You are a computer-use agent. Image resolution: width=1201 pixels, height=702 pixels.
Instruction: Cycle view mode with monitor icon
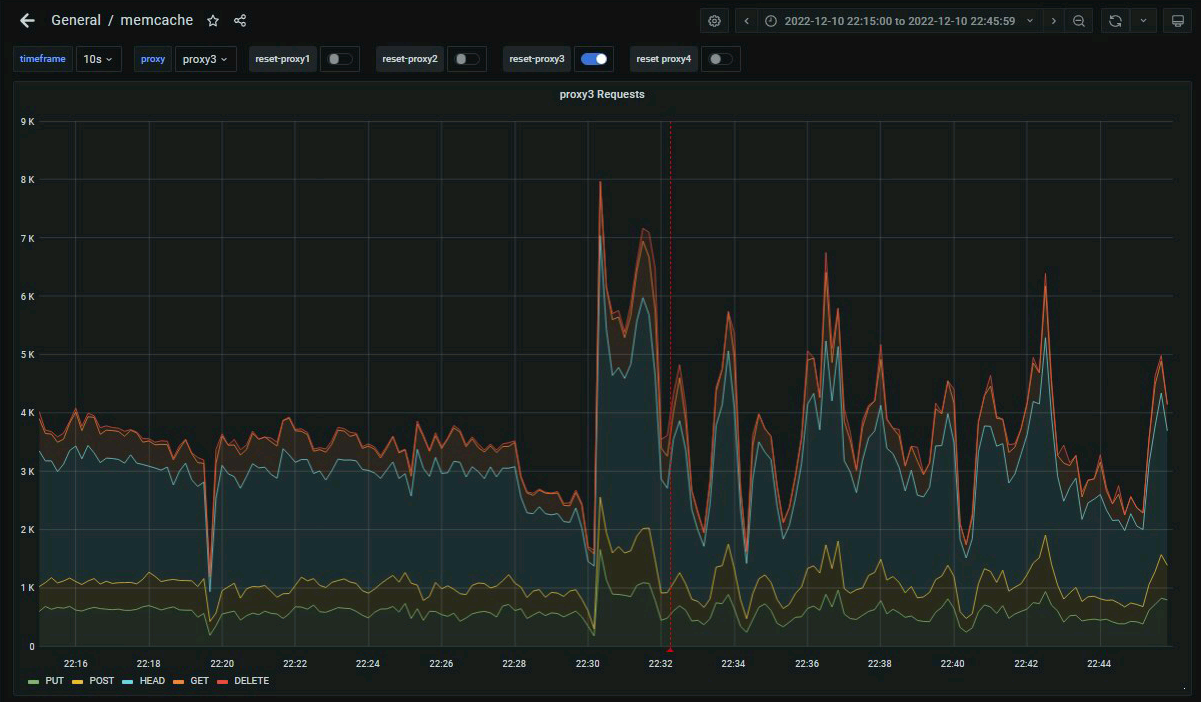1178,21
